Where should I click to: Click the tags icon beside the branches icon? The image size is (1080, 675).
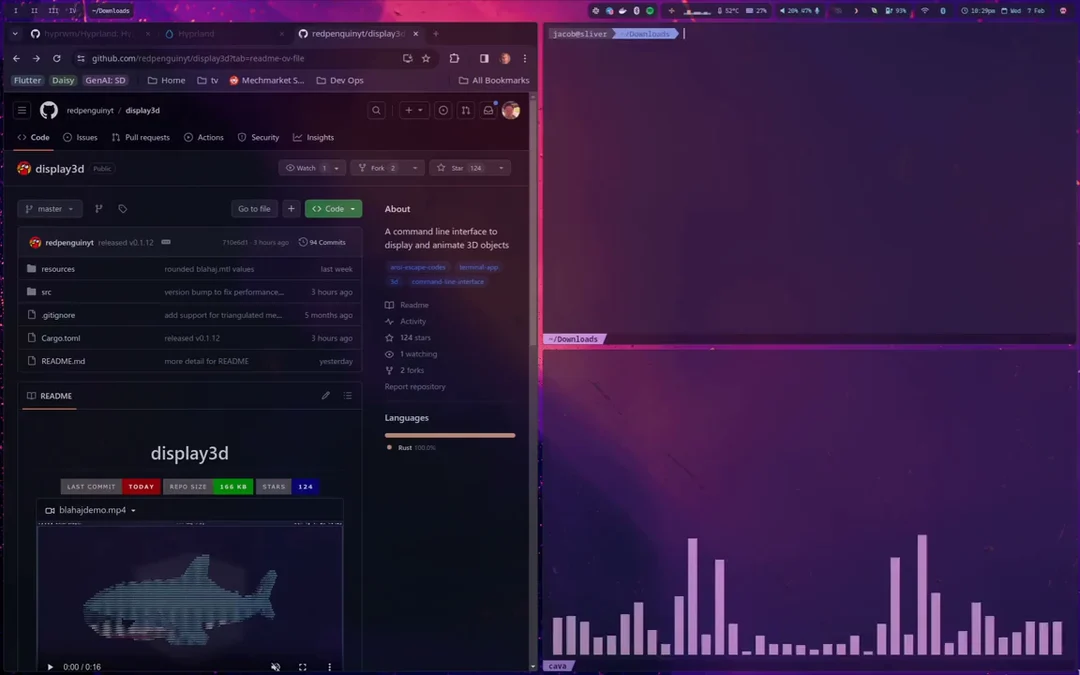(x=122, y=208)
